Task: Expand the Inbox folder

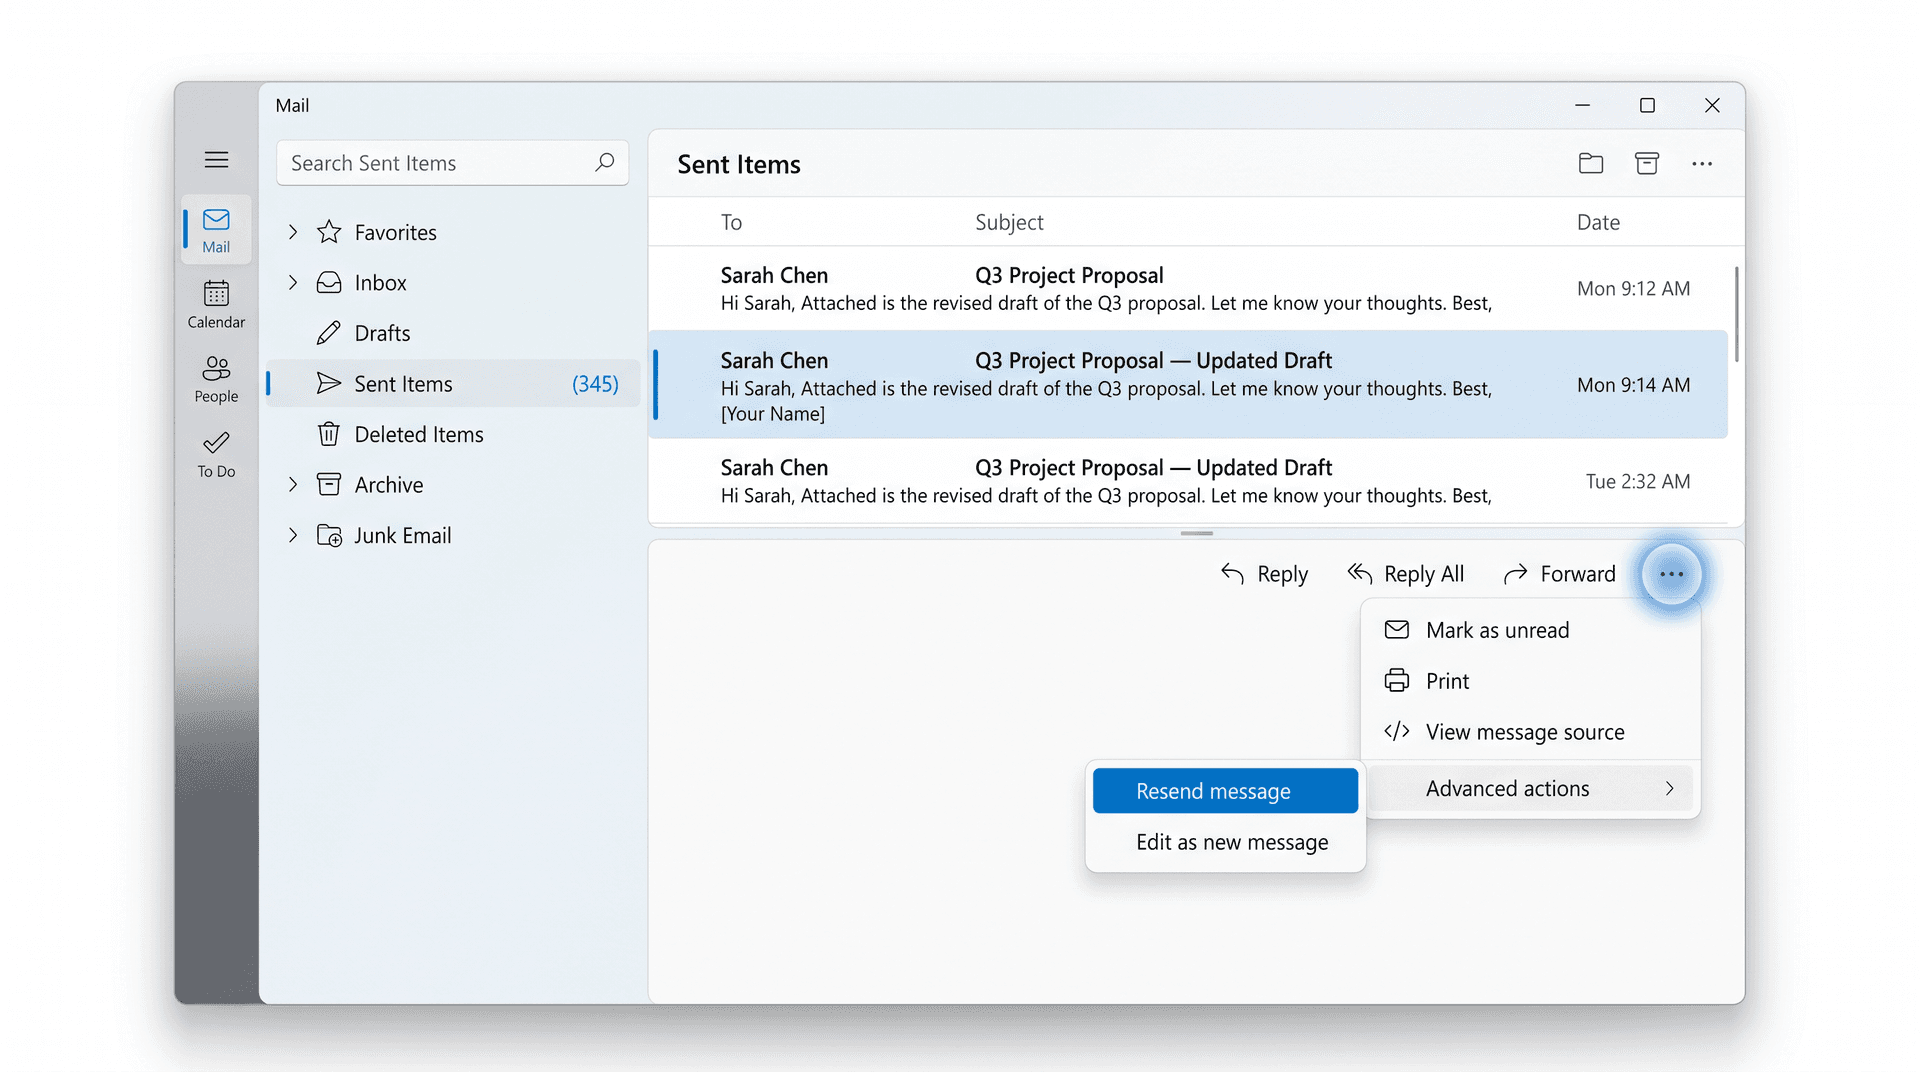Action: (x=292, y=282)
